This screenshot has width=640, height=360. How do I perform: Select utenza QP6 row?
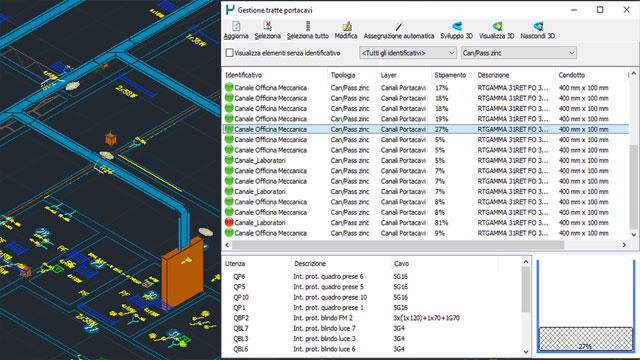(372, 276)
